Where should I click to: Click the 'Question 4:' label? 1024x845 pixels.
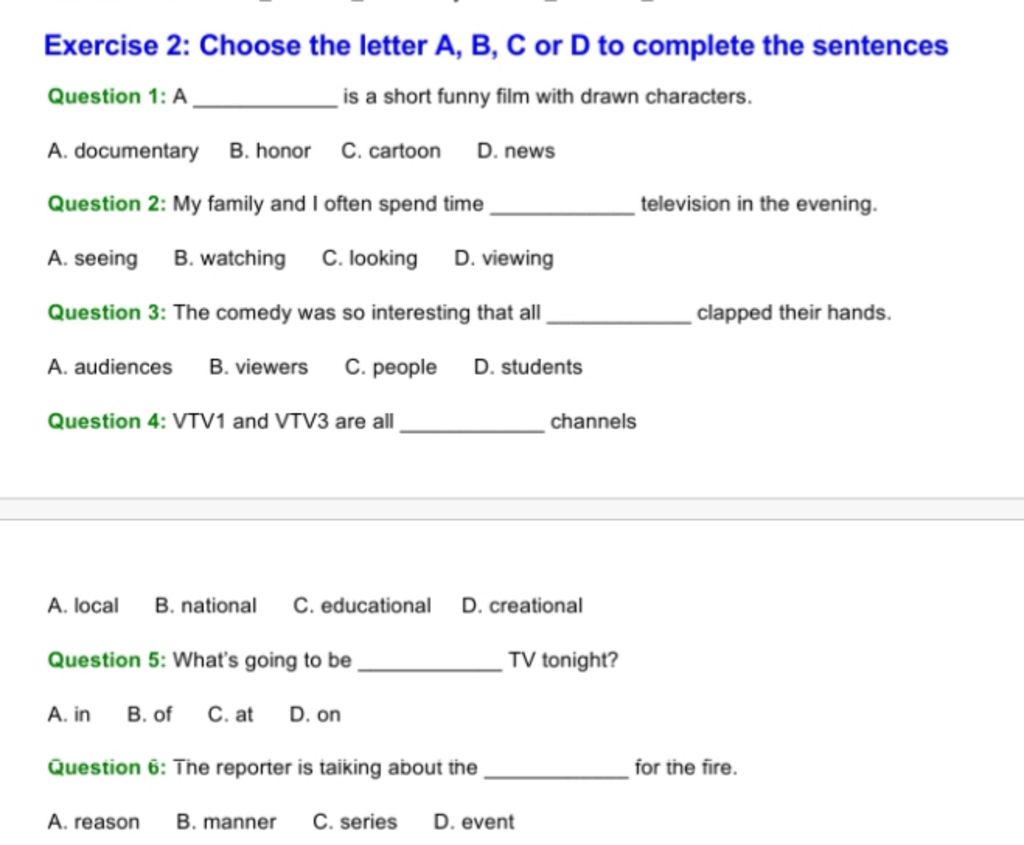pos(107,421)
